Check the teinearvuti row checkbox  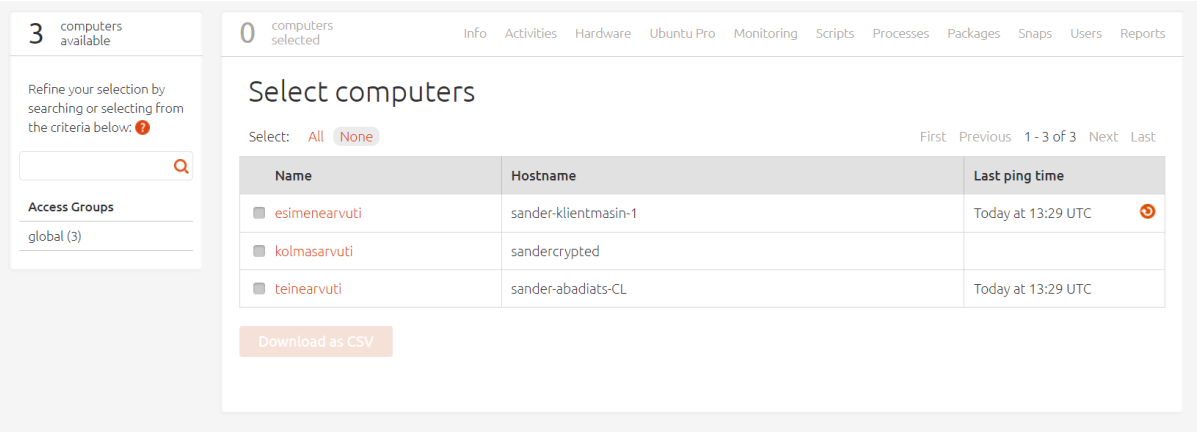[x=259, y=289]
